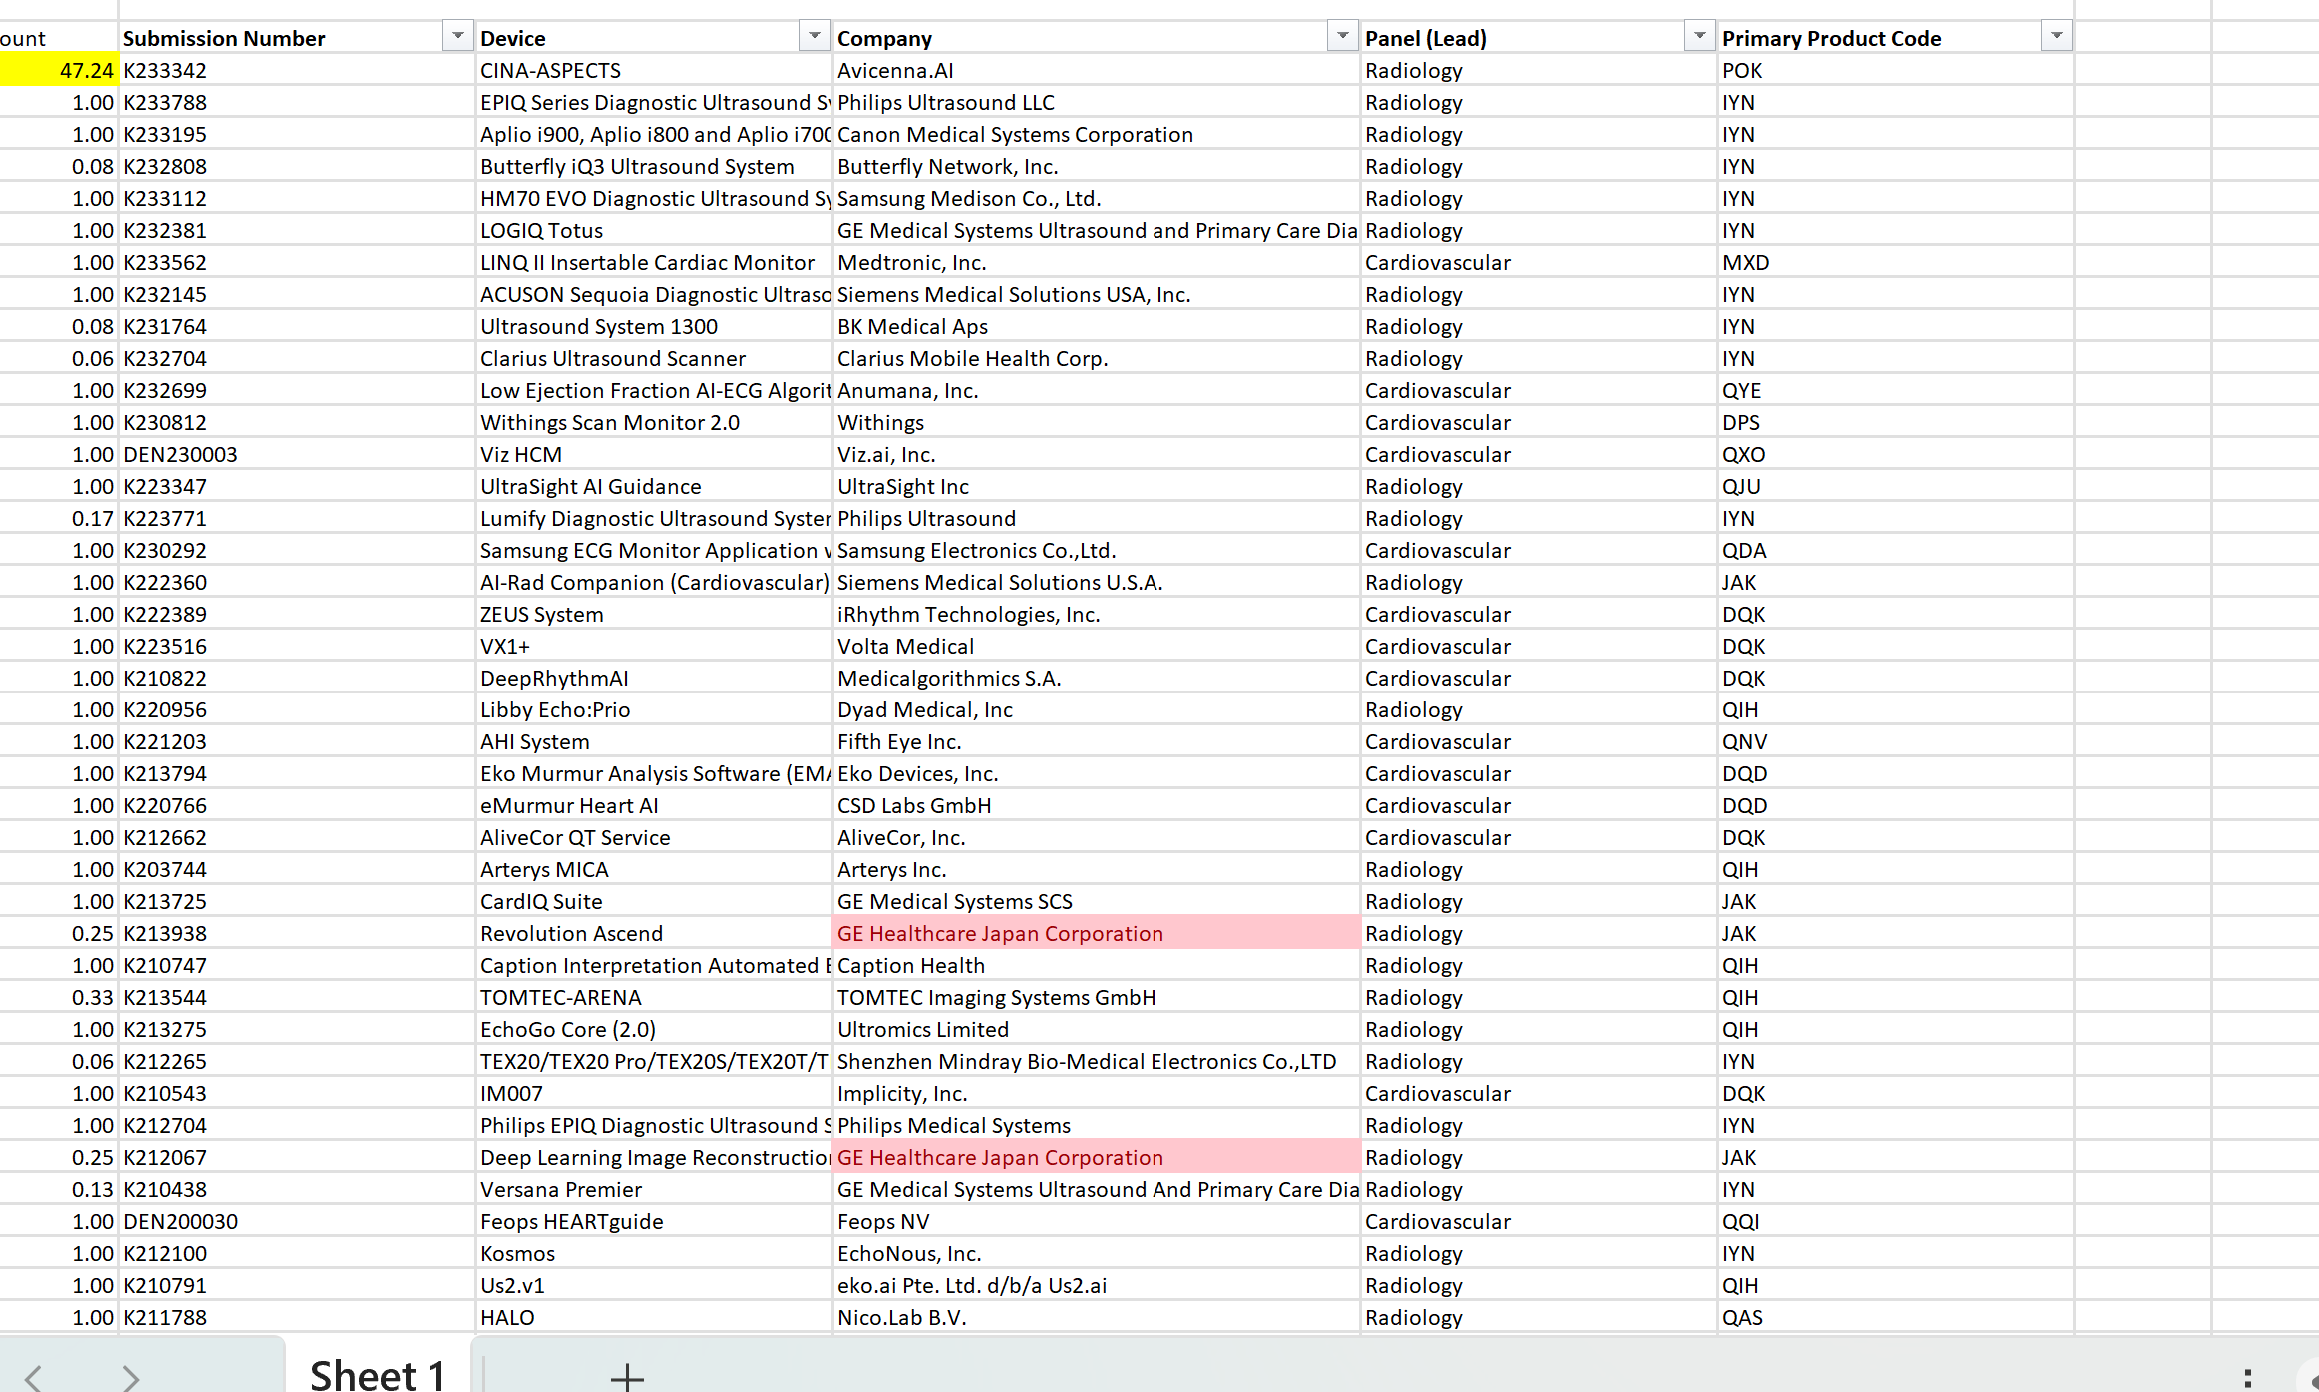Open the Primary Product Code filter dropdown
2319x1392 pixels.
[2056, 37]
